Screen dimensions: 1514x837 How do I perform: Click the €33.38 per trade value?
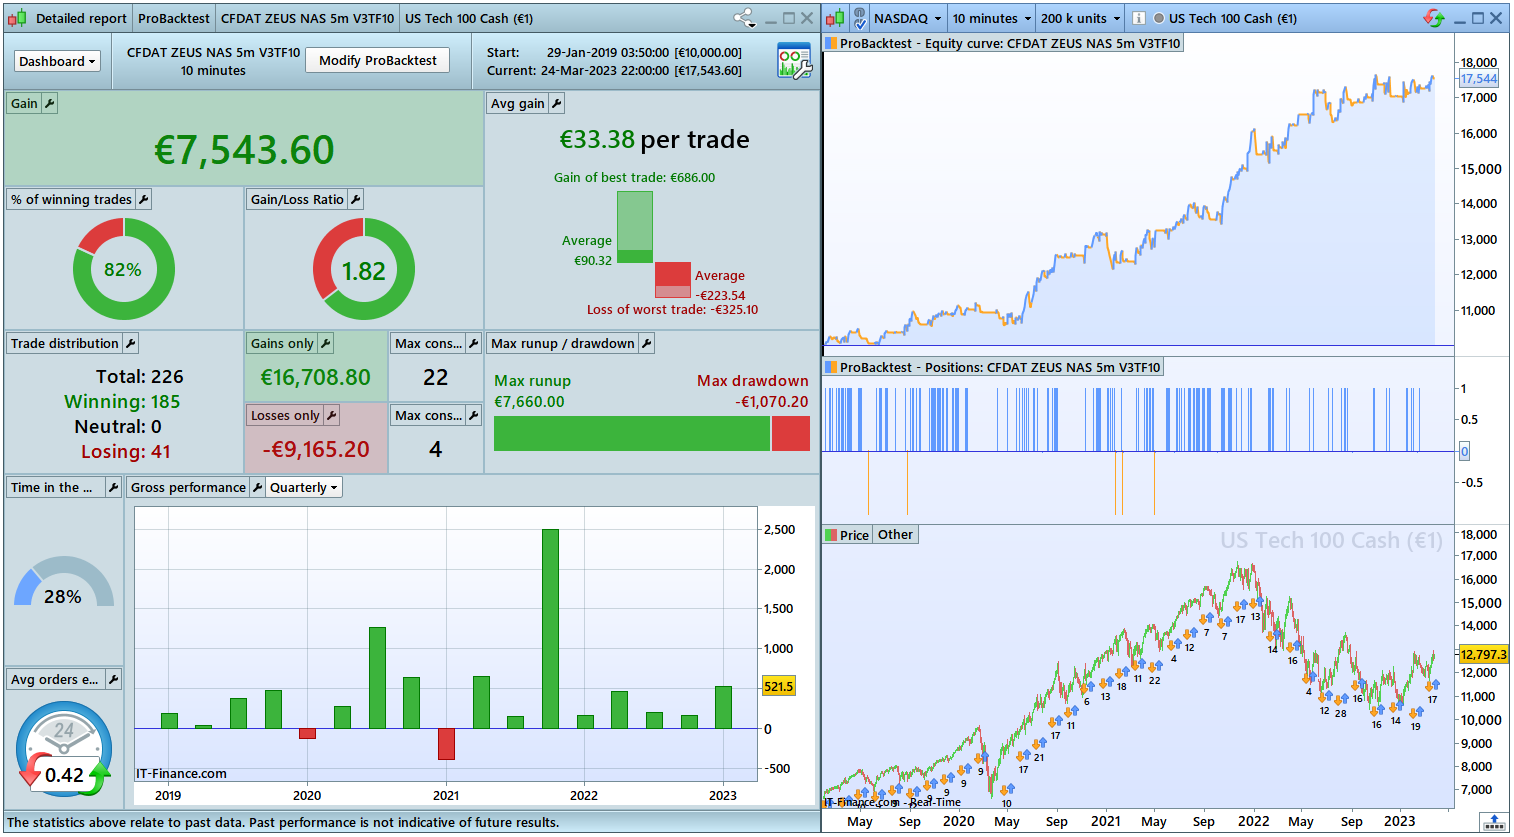pyautogui.click(x=654, y=140)
